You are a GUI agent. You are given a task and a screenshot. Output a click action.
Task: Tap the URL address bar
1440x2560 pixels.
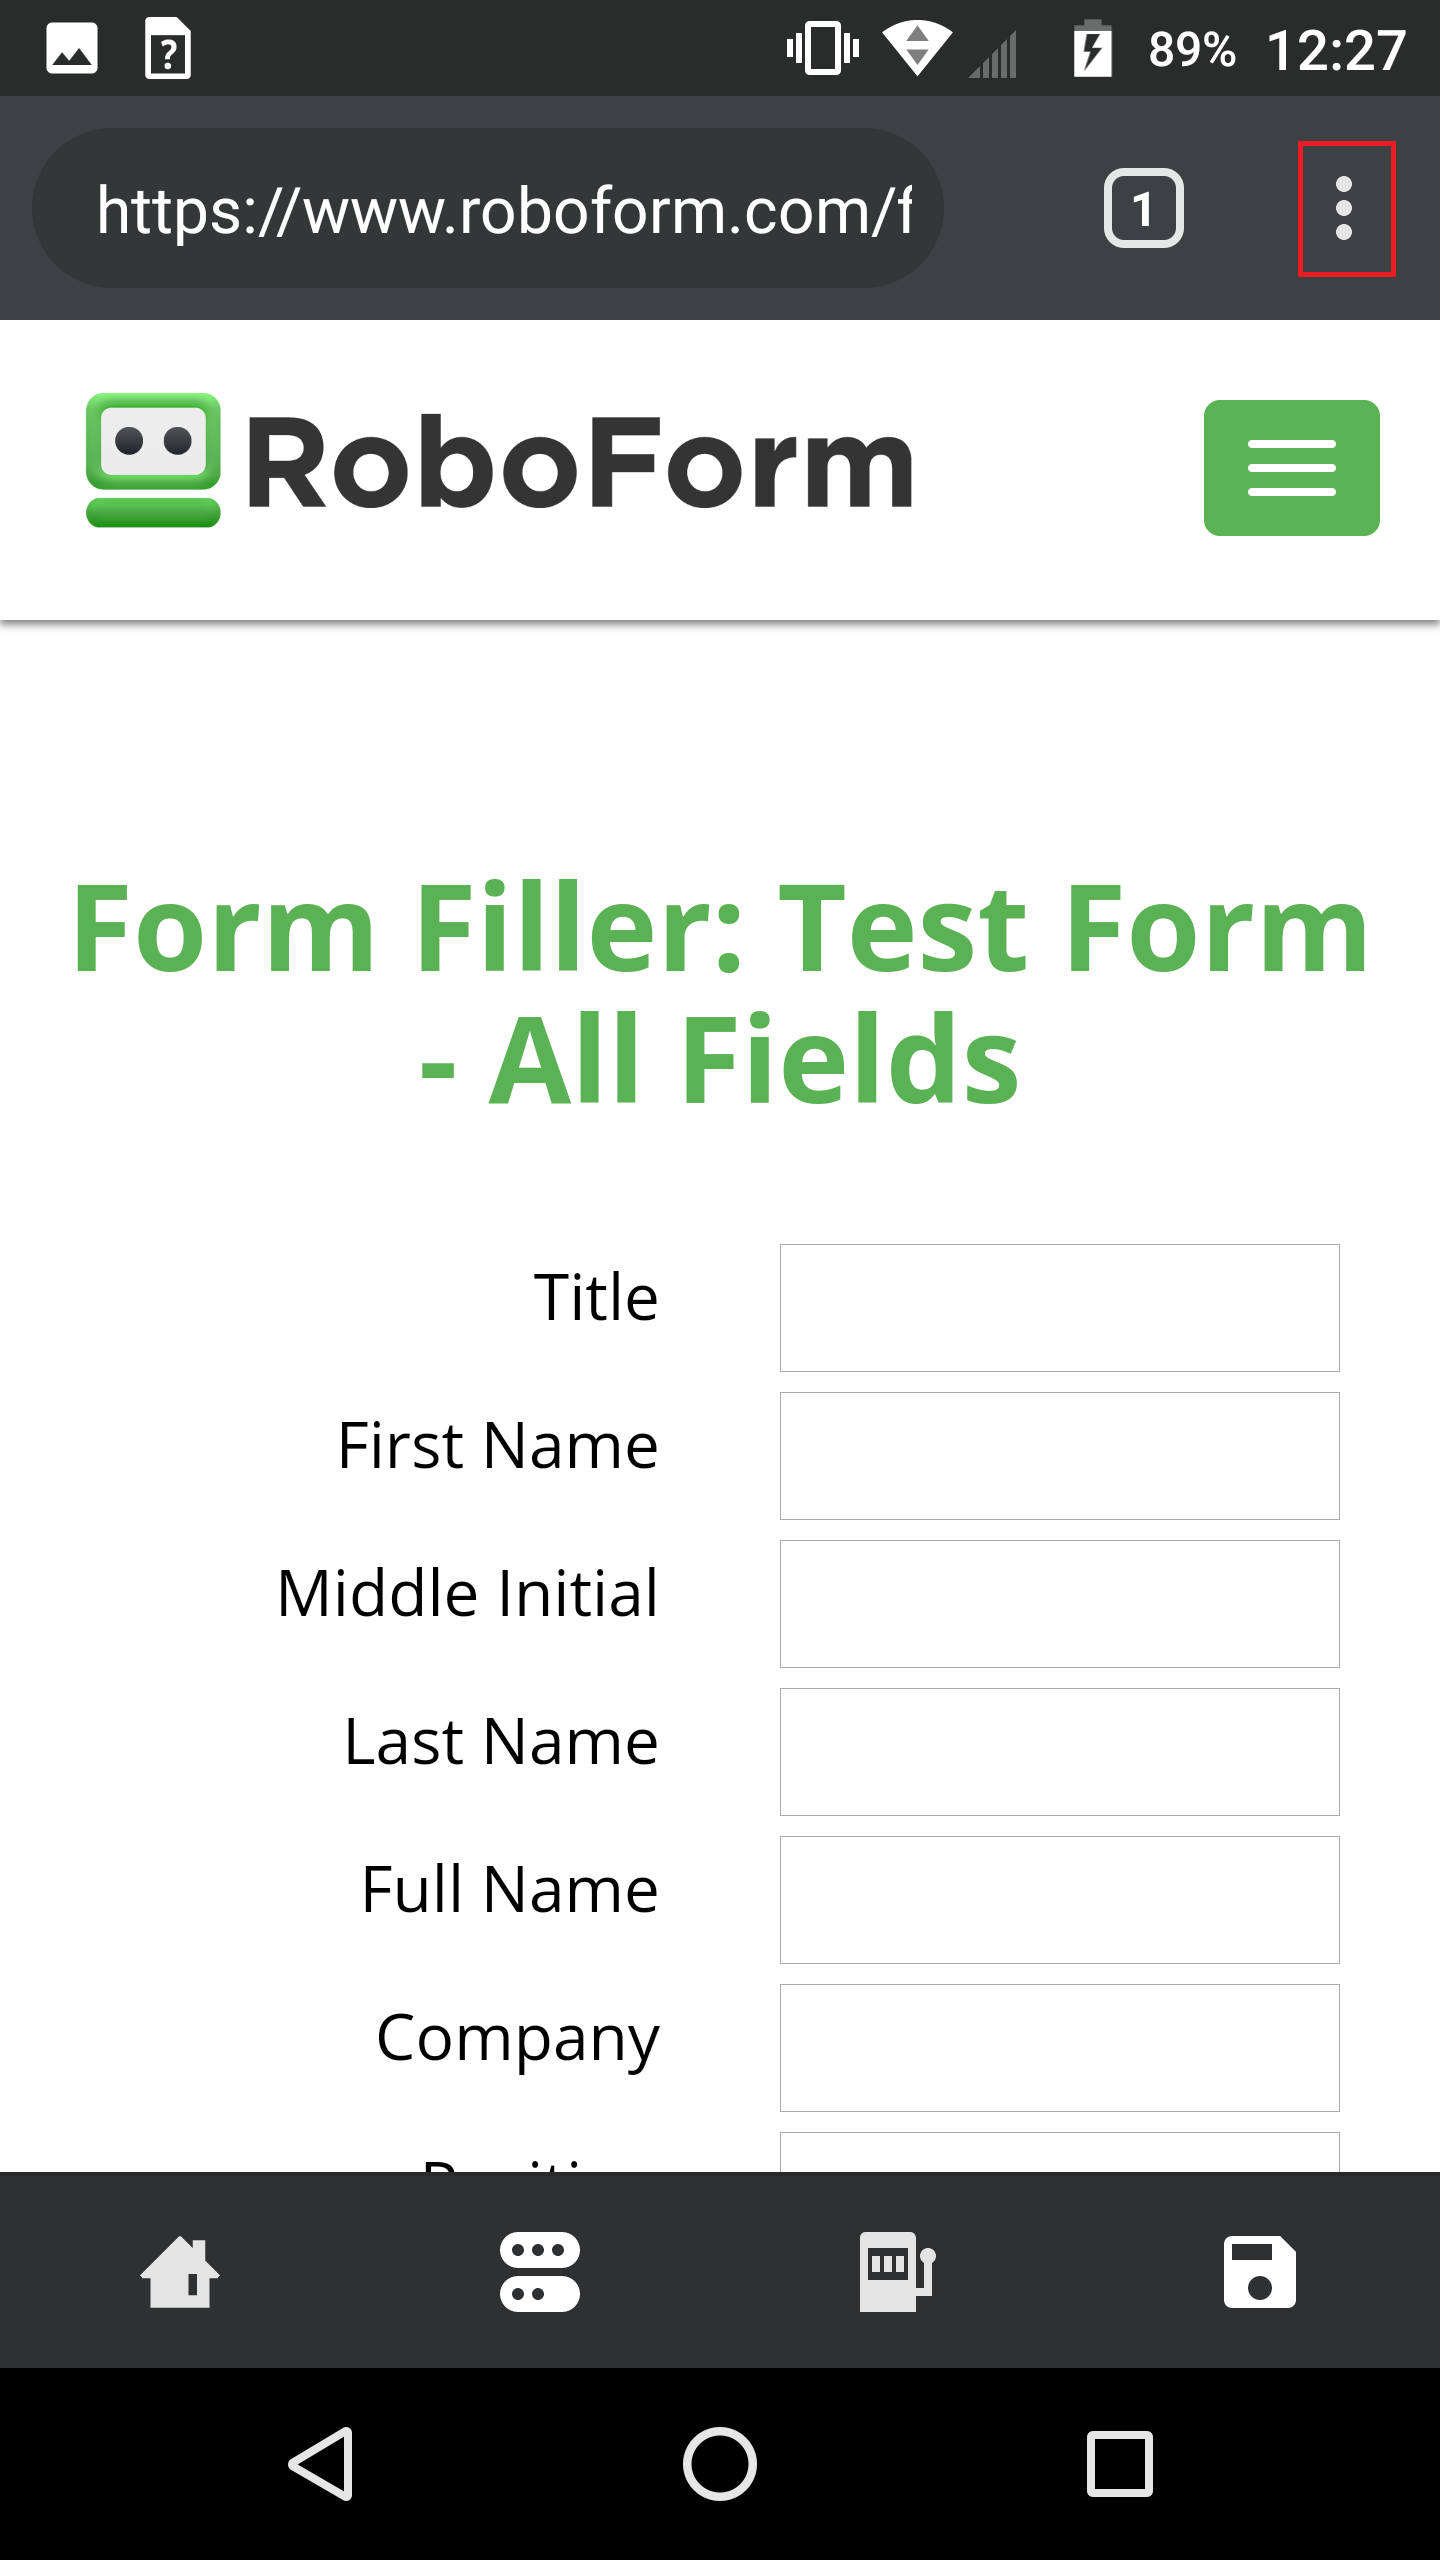point(488,209)
